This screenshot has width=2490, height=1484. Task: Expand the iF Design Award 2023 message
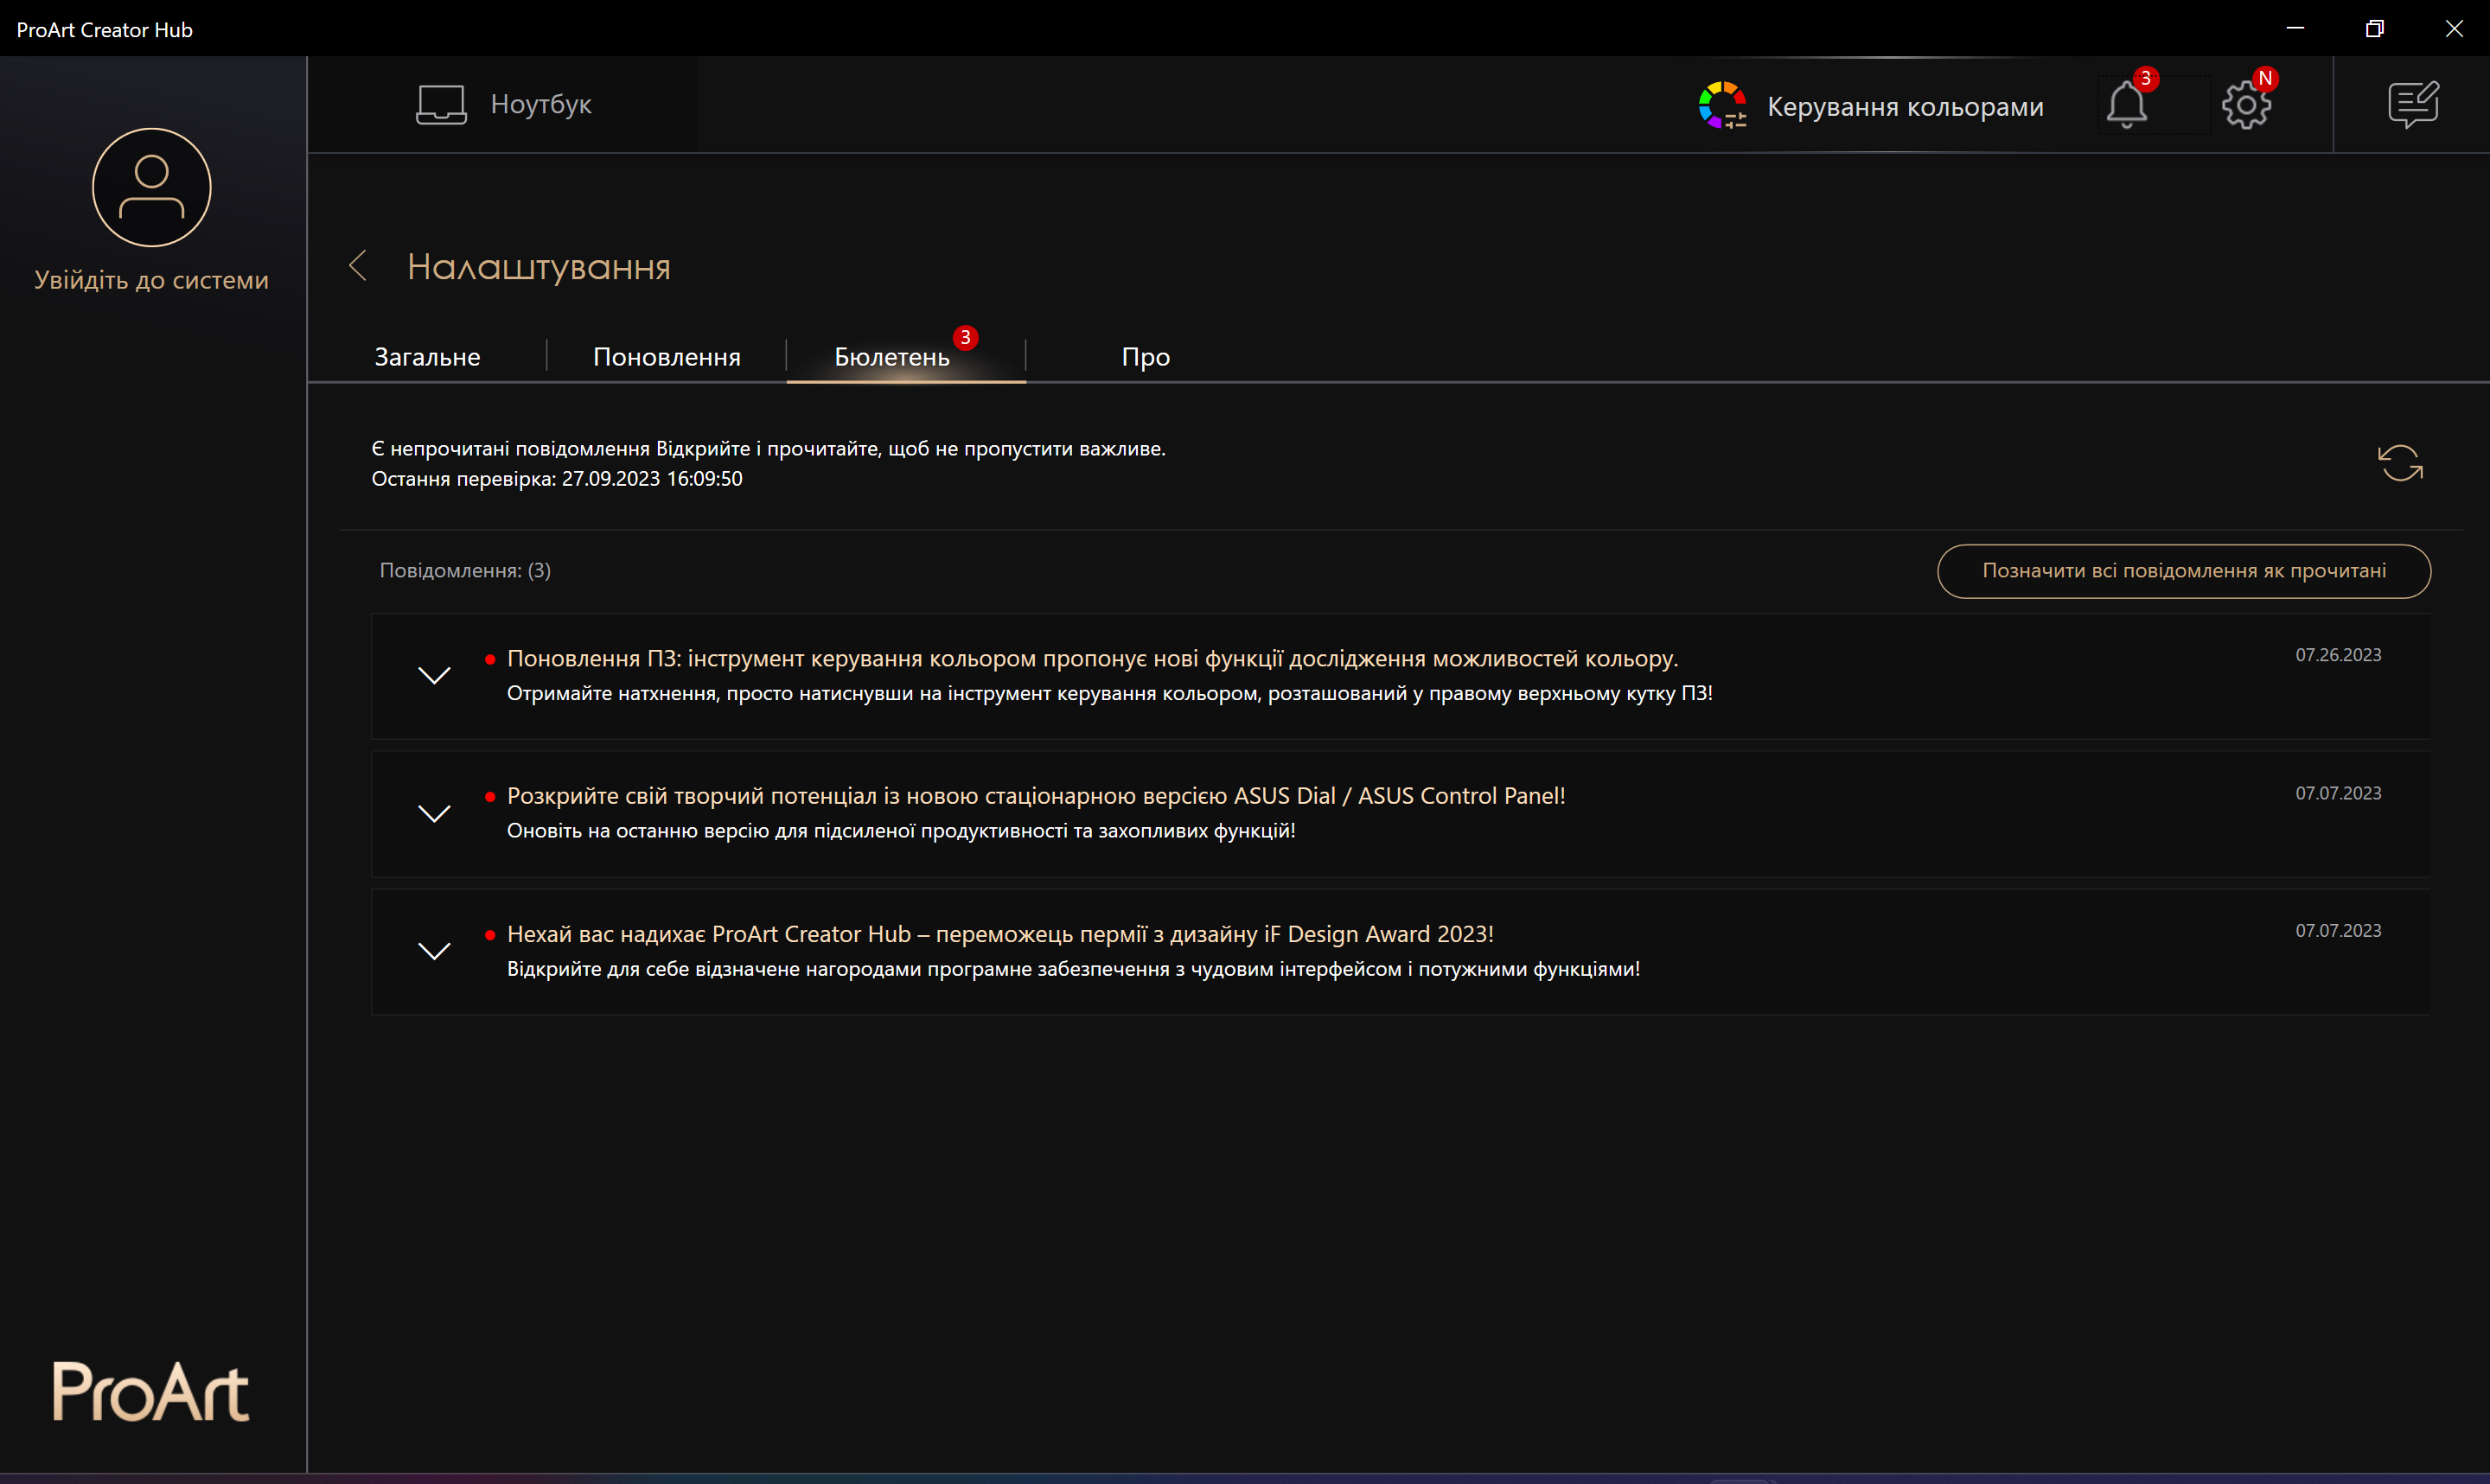pos(434,951)
